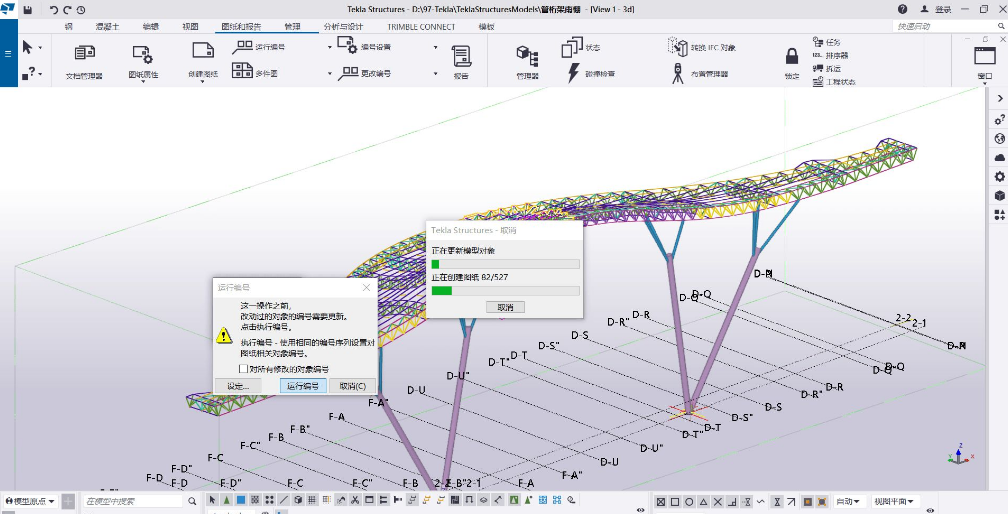Toggle the snap to midpoints triangle switch
Screen dimensions: 1008x514
pyautogui.click(x=703, y=501)
